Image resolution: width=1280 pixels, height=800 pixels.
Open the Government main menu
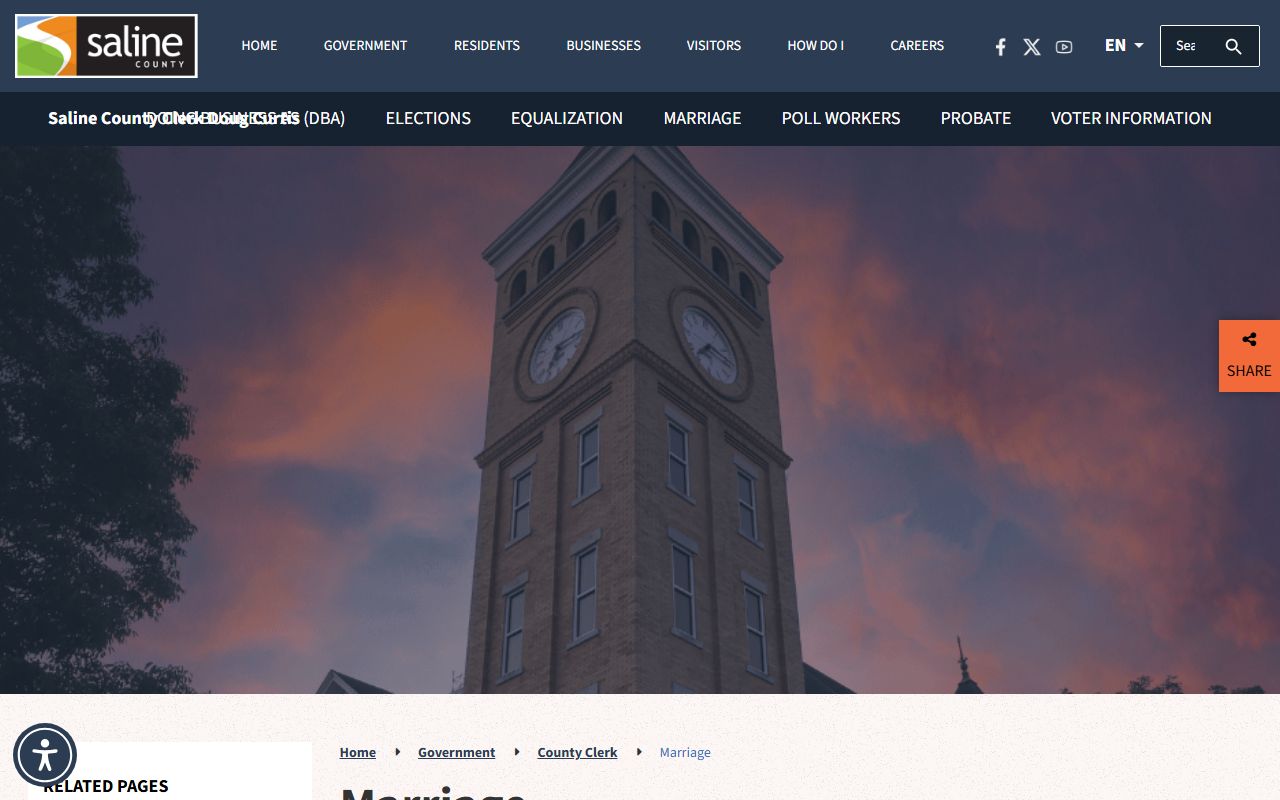coord(365,46)
